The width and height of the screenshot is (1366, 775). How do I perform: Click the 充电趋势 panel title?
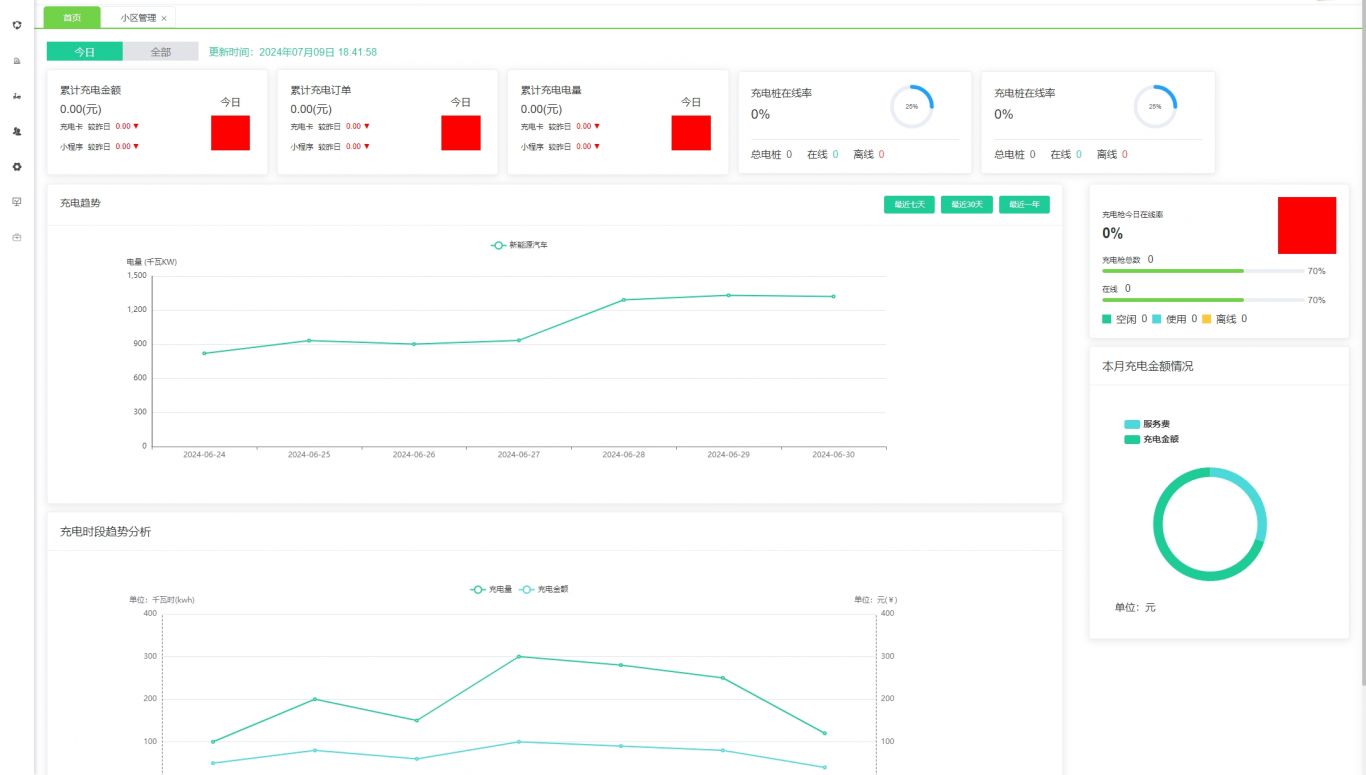[80, 203]
